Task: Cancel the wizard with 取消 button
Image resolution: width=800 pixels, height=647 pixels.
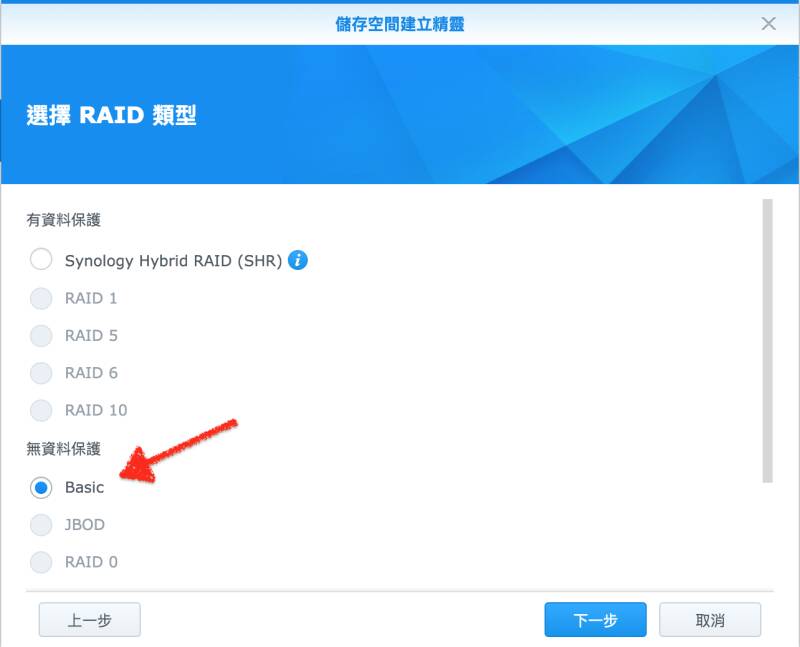Action: click(x=710, y=619)
